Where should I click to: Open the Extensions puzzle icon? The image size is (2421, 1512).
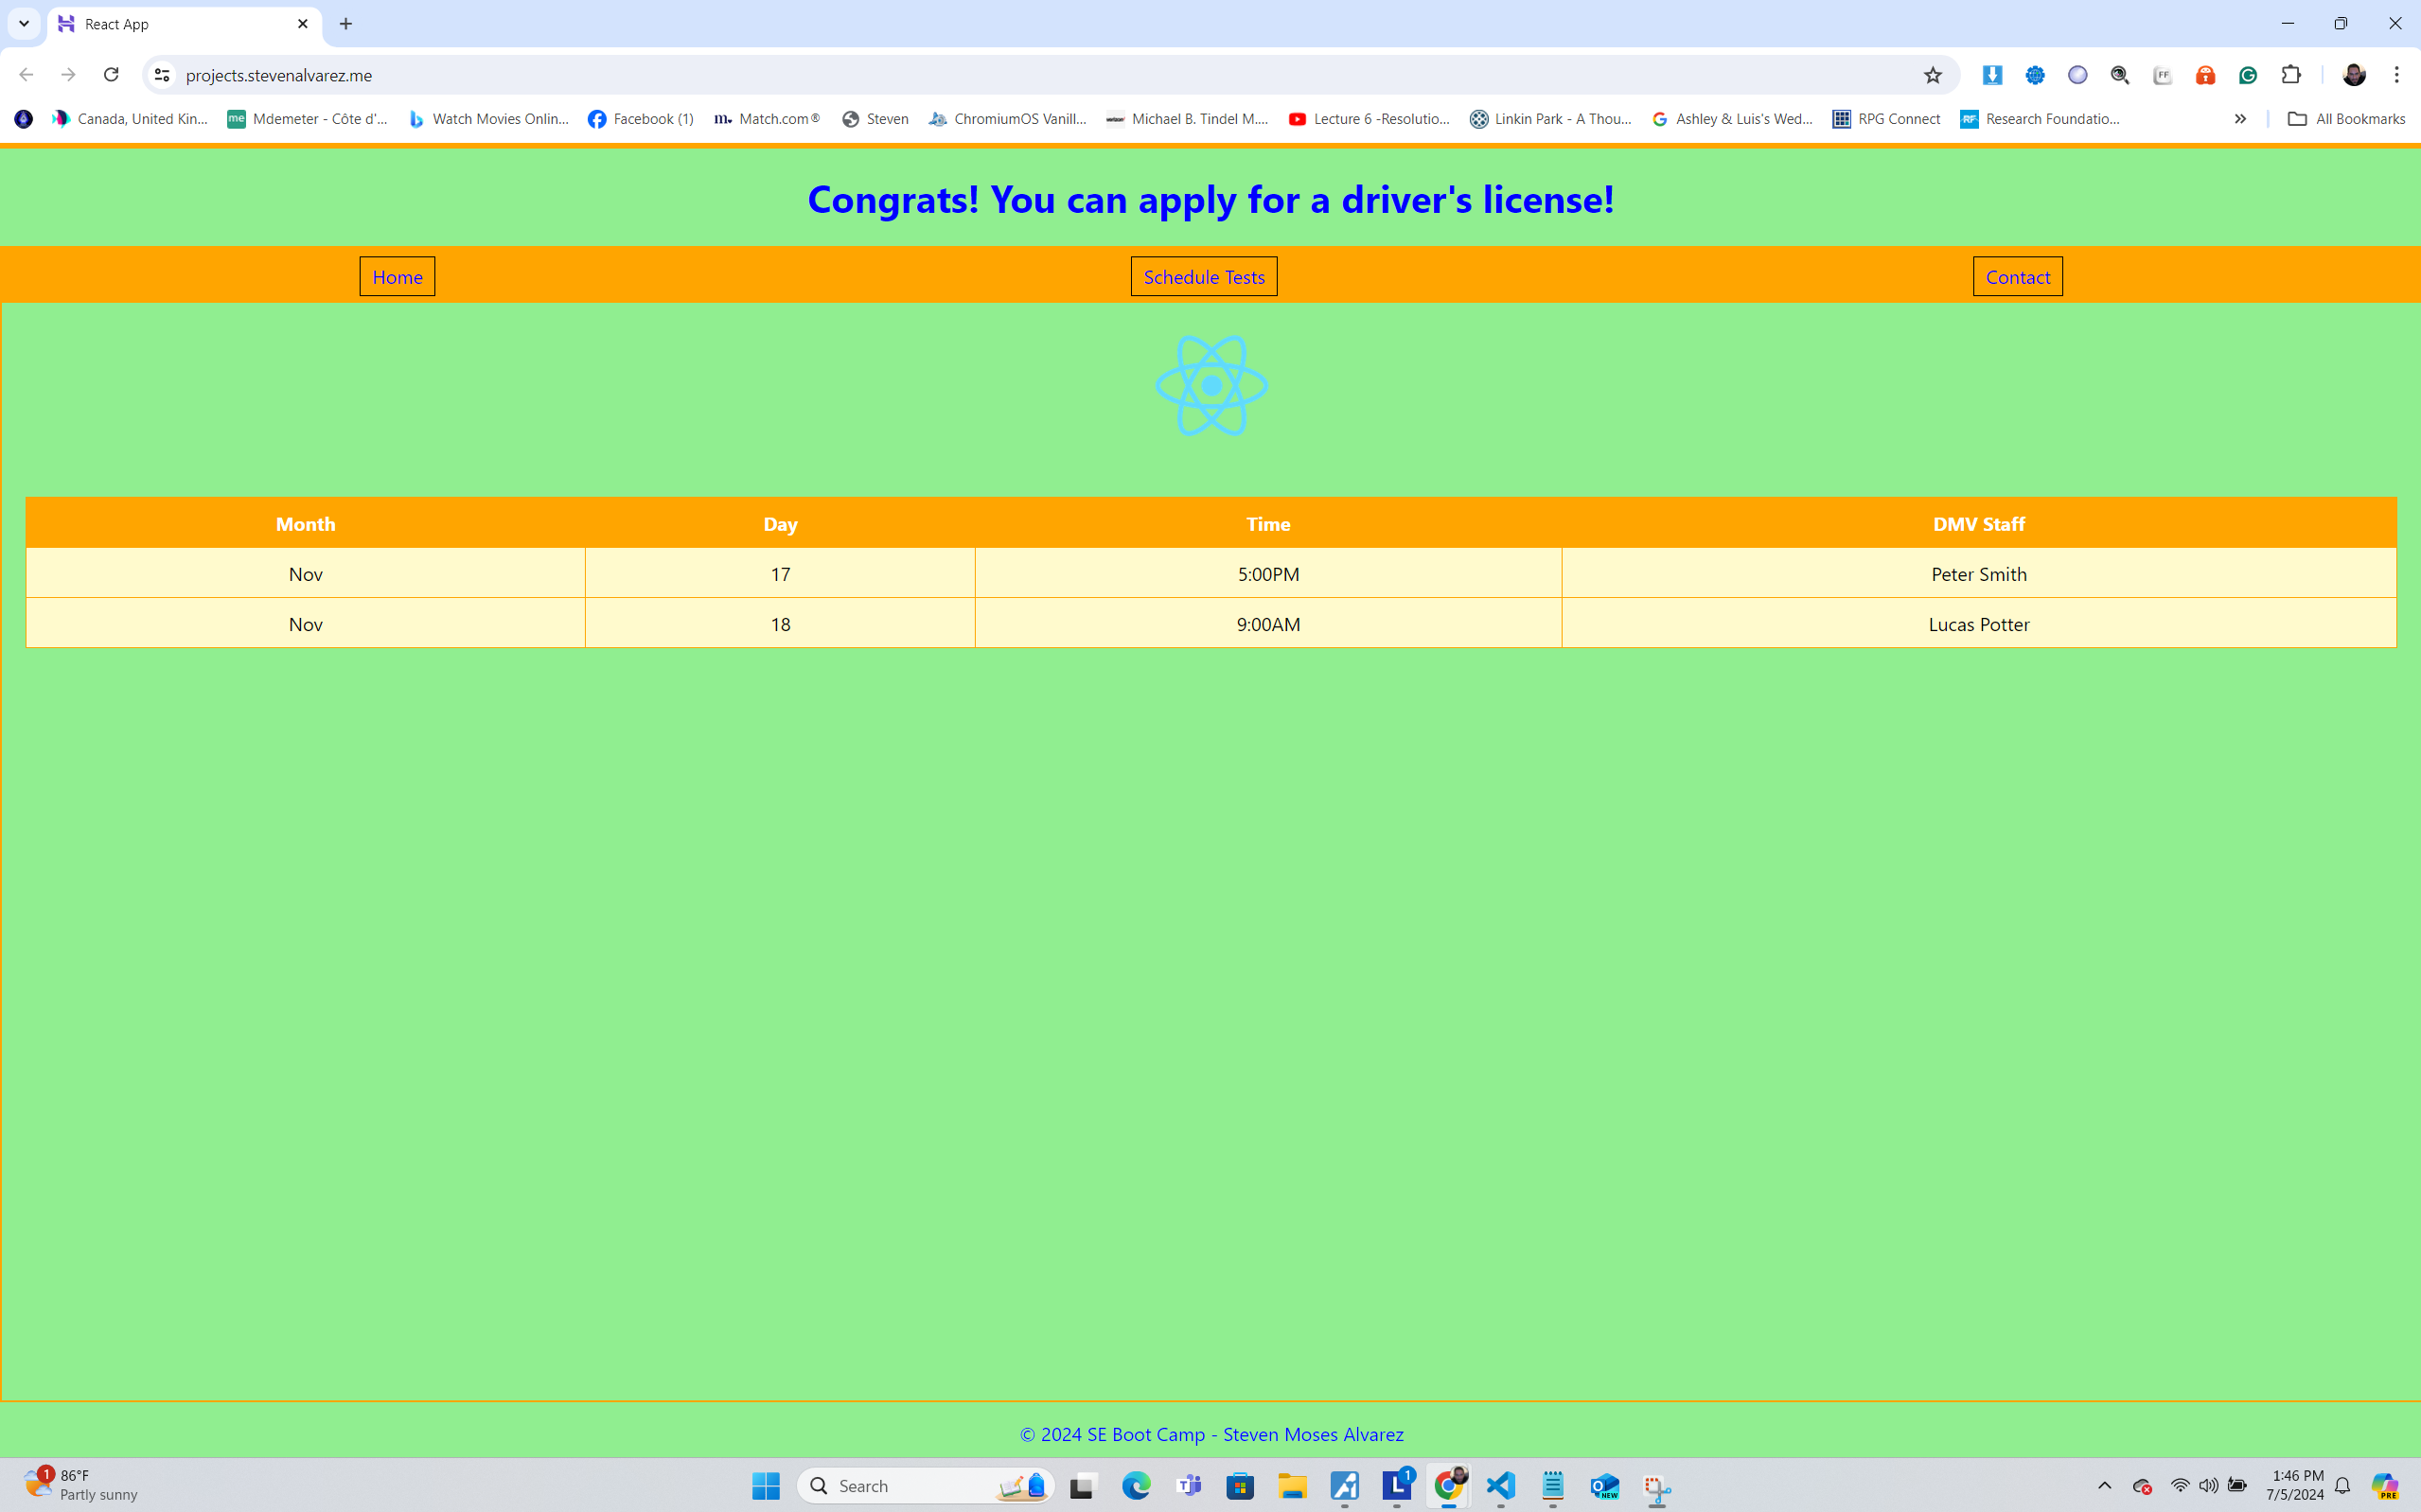(x=2291, y=75)
